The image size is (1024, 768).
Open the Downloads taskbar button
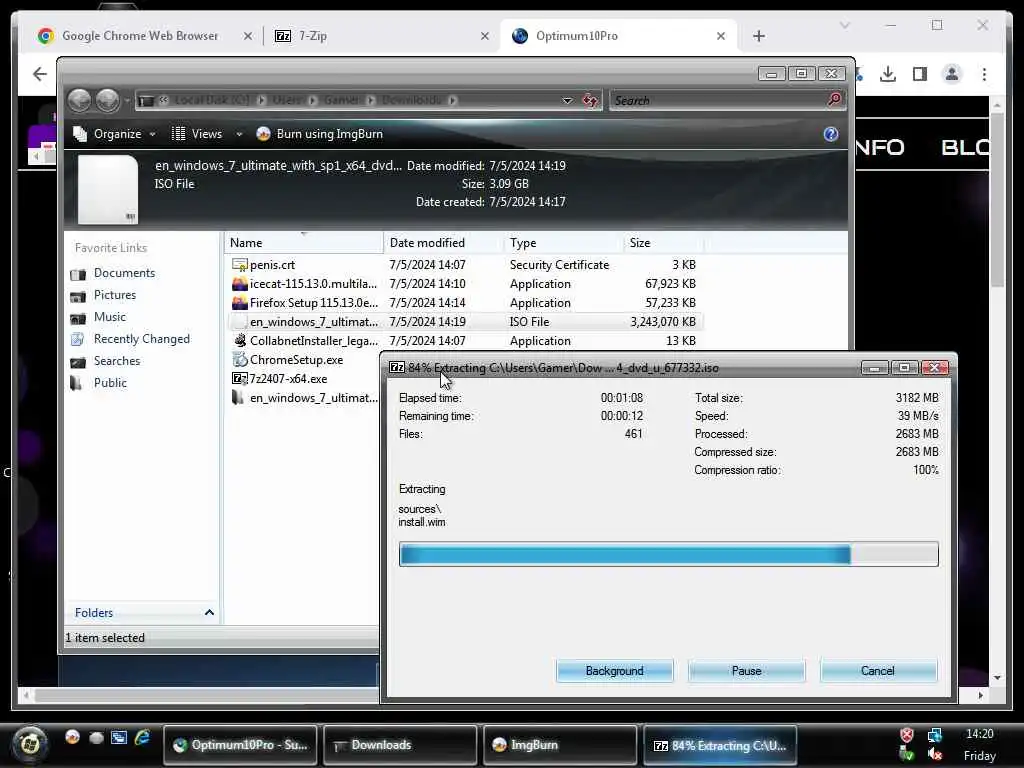[400, 744]
